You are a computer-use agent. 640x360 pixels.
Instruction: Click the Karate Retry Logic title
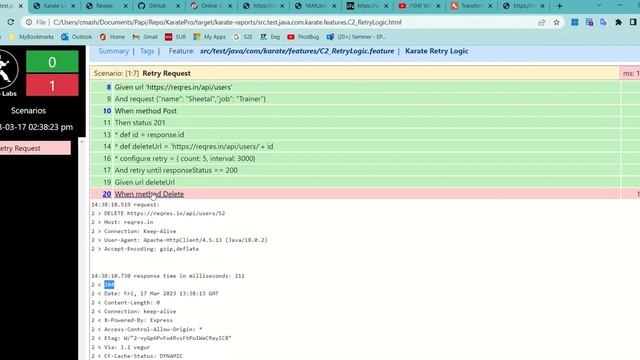click(436, 51)
